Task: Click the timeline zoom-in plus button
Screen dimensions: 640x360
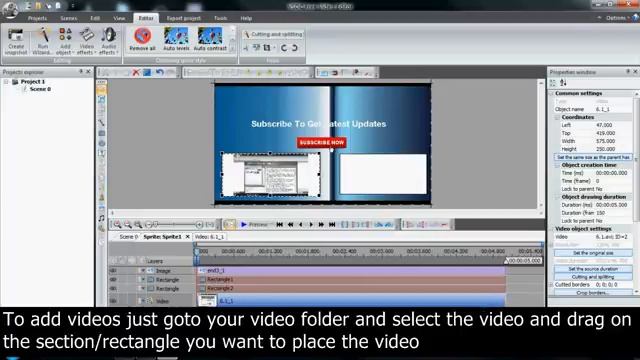Action: pyautogui.click(x=199, y=224)
